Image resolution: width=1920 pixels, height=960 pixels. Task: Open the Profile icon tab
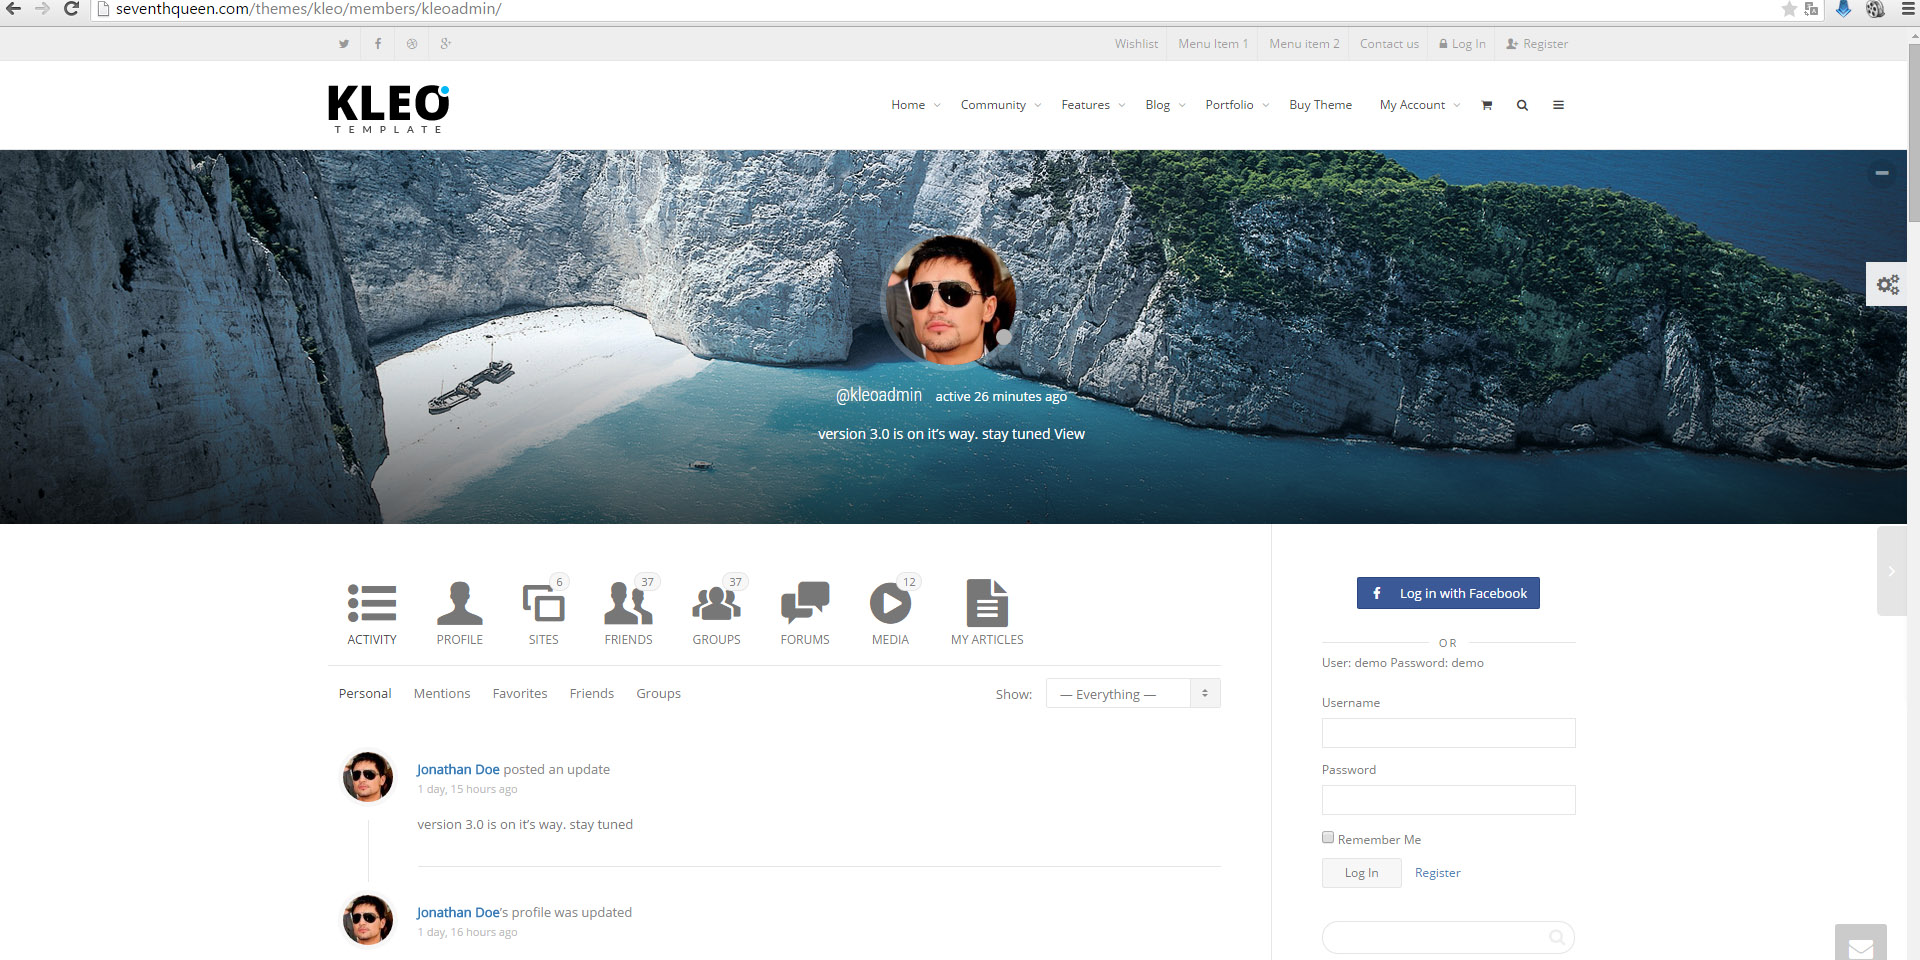pos(460,613)
